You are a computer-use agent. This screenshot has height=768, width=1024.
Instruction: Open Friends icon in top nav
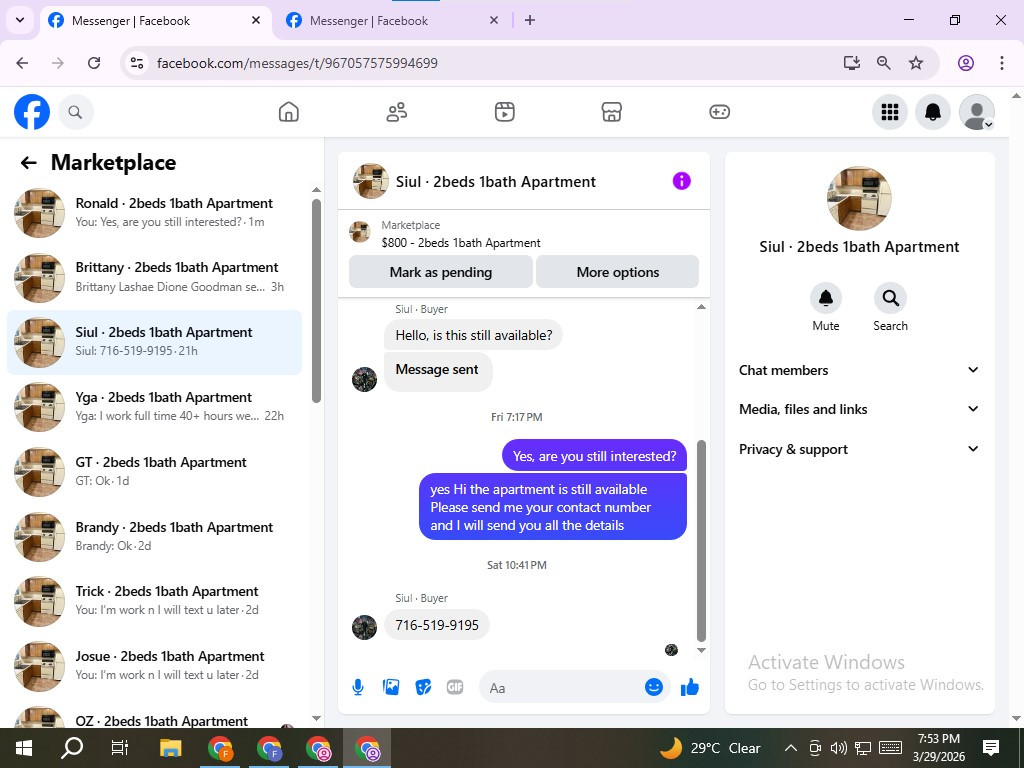point(396,112)
